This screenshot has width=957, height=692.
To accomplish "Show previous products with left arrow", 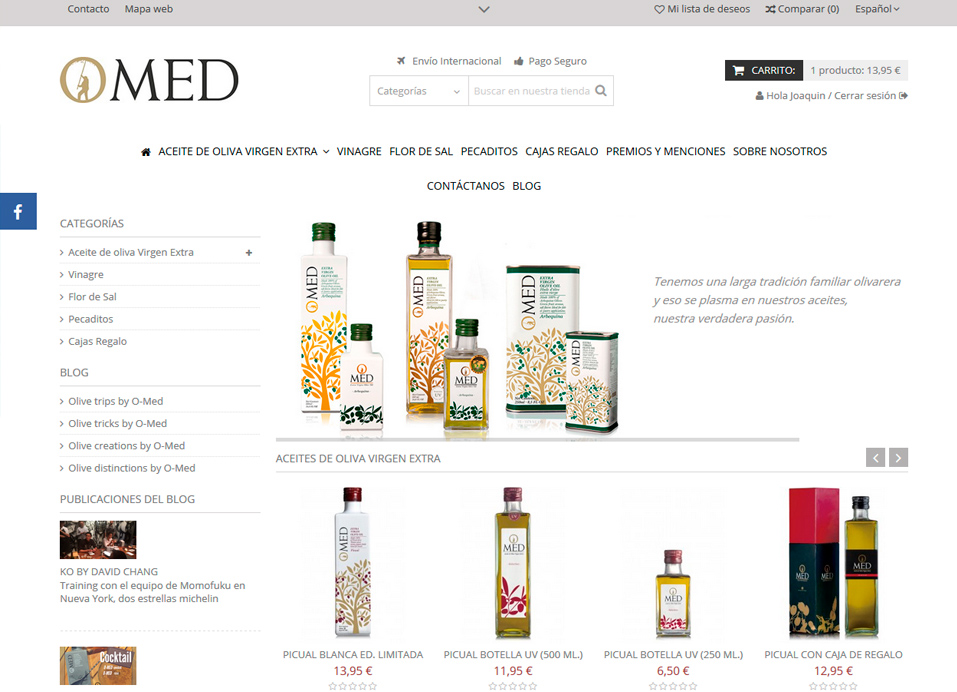I will click(x=875, y=458).
